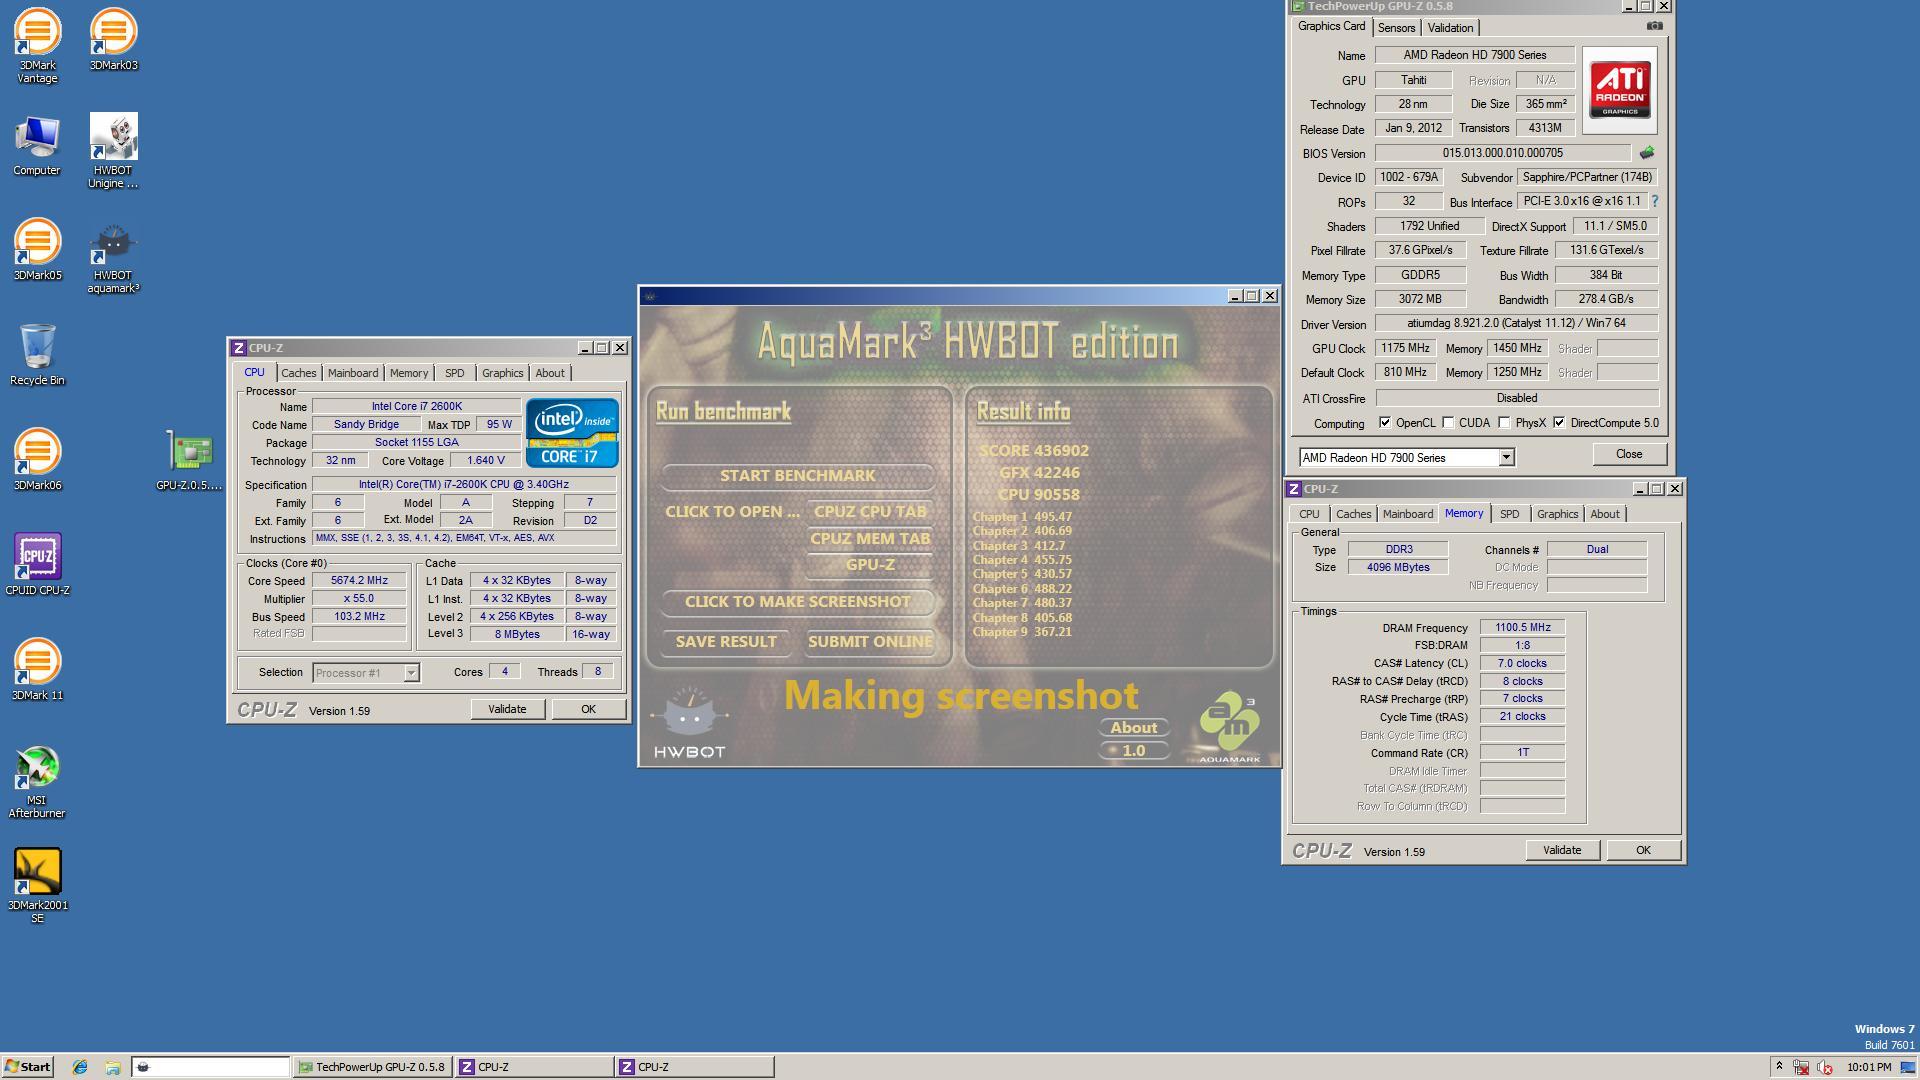Show hidden system tray icons
Screen dimensions: 1920x1080
coord(1779,1067)
